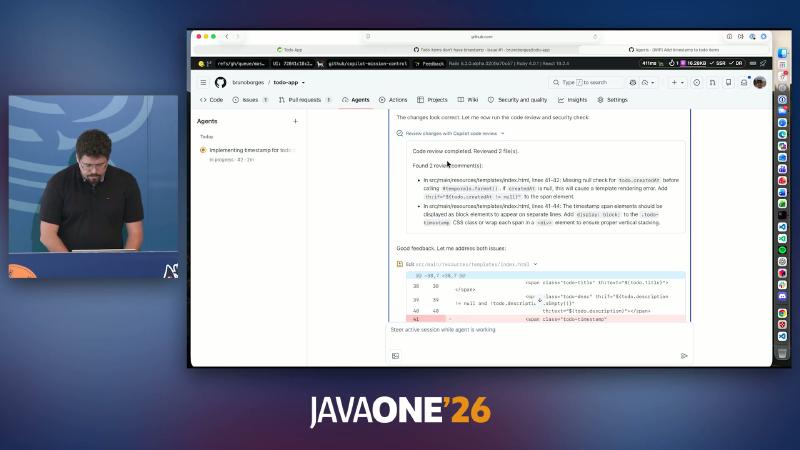This screenshot has width=800, height=450.
Task: Open the Create new plus dropdown
Action: (678, 82)
